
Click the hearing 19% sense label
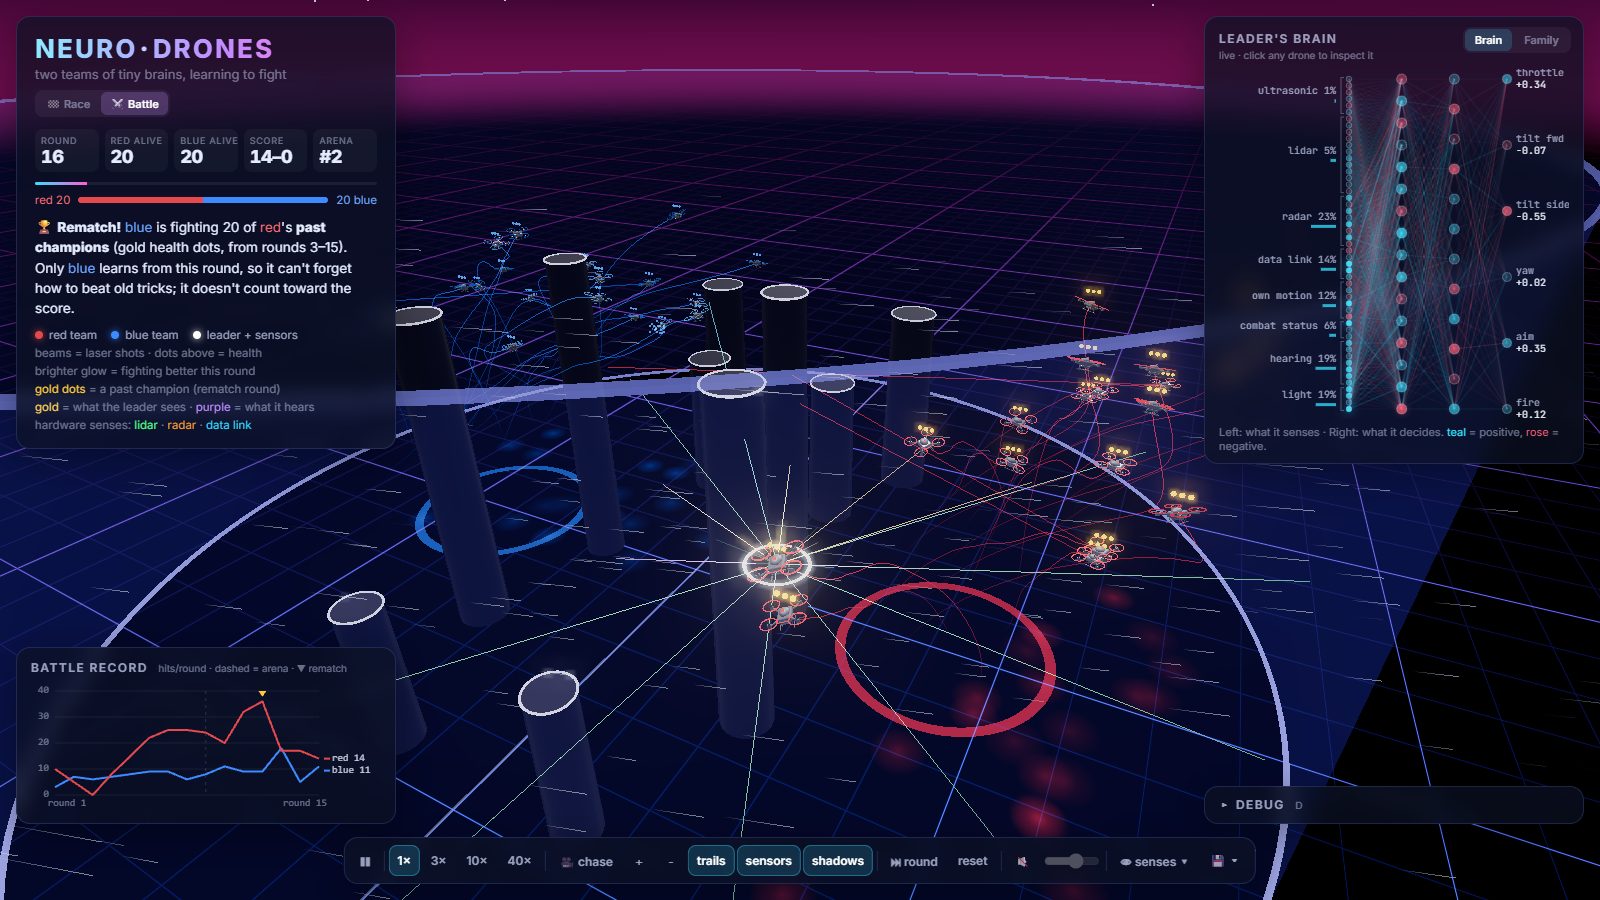click(1303, 358)
